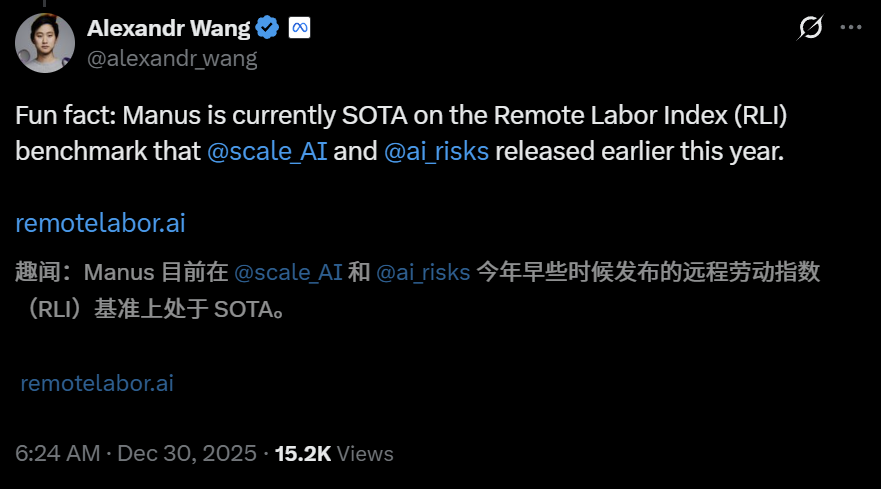Open the remotelabor.ai link under English text

100,222
